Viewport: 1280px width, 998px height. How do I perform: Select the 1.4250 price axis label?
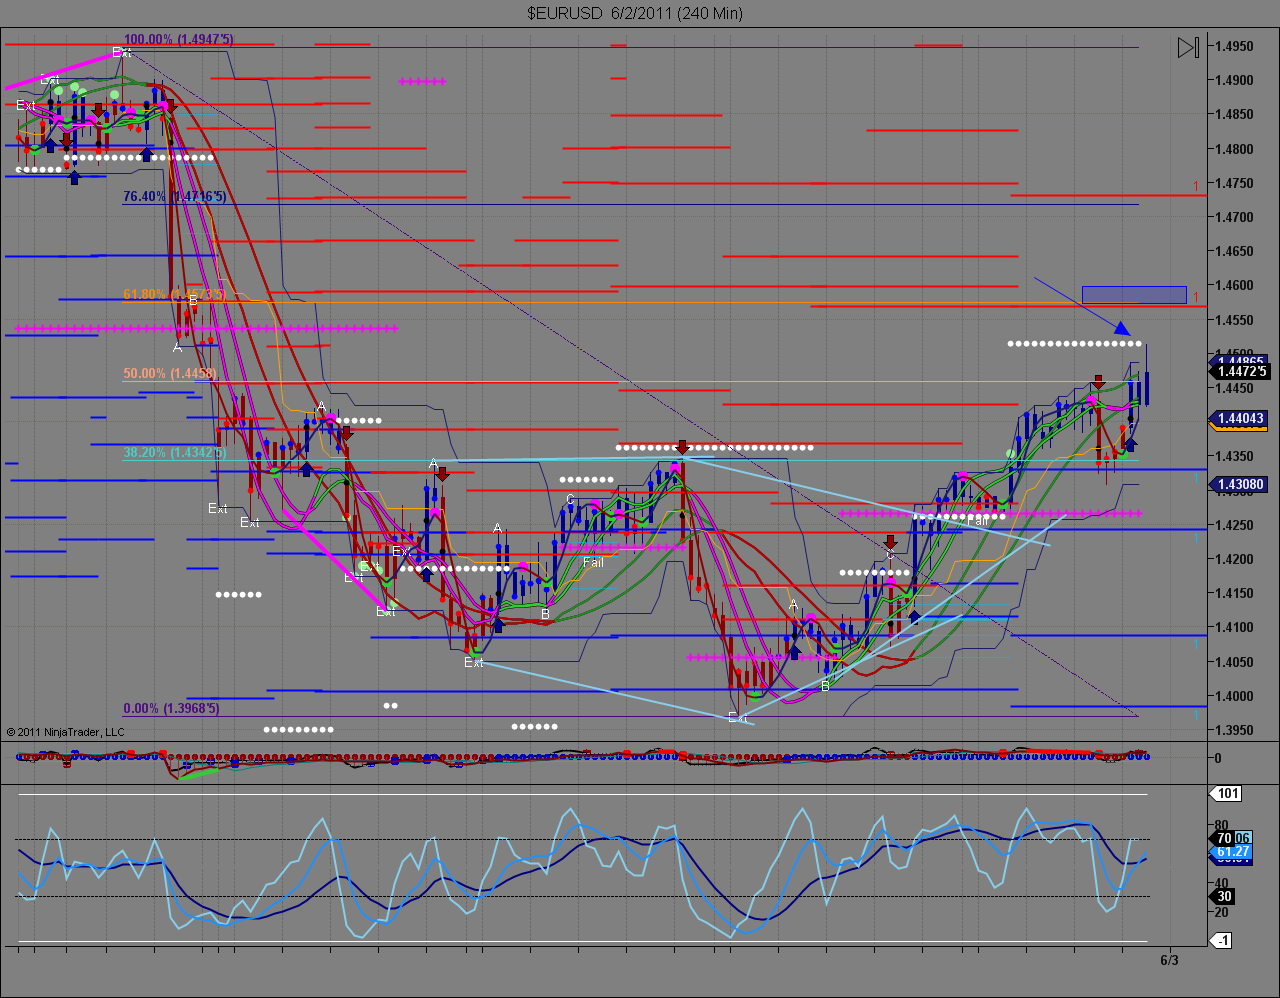[x=1235, y=526]
